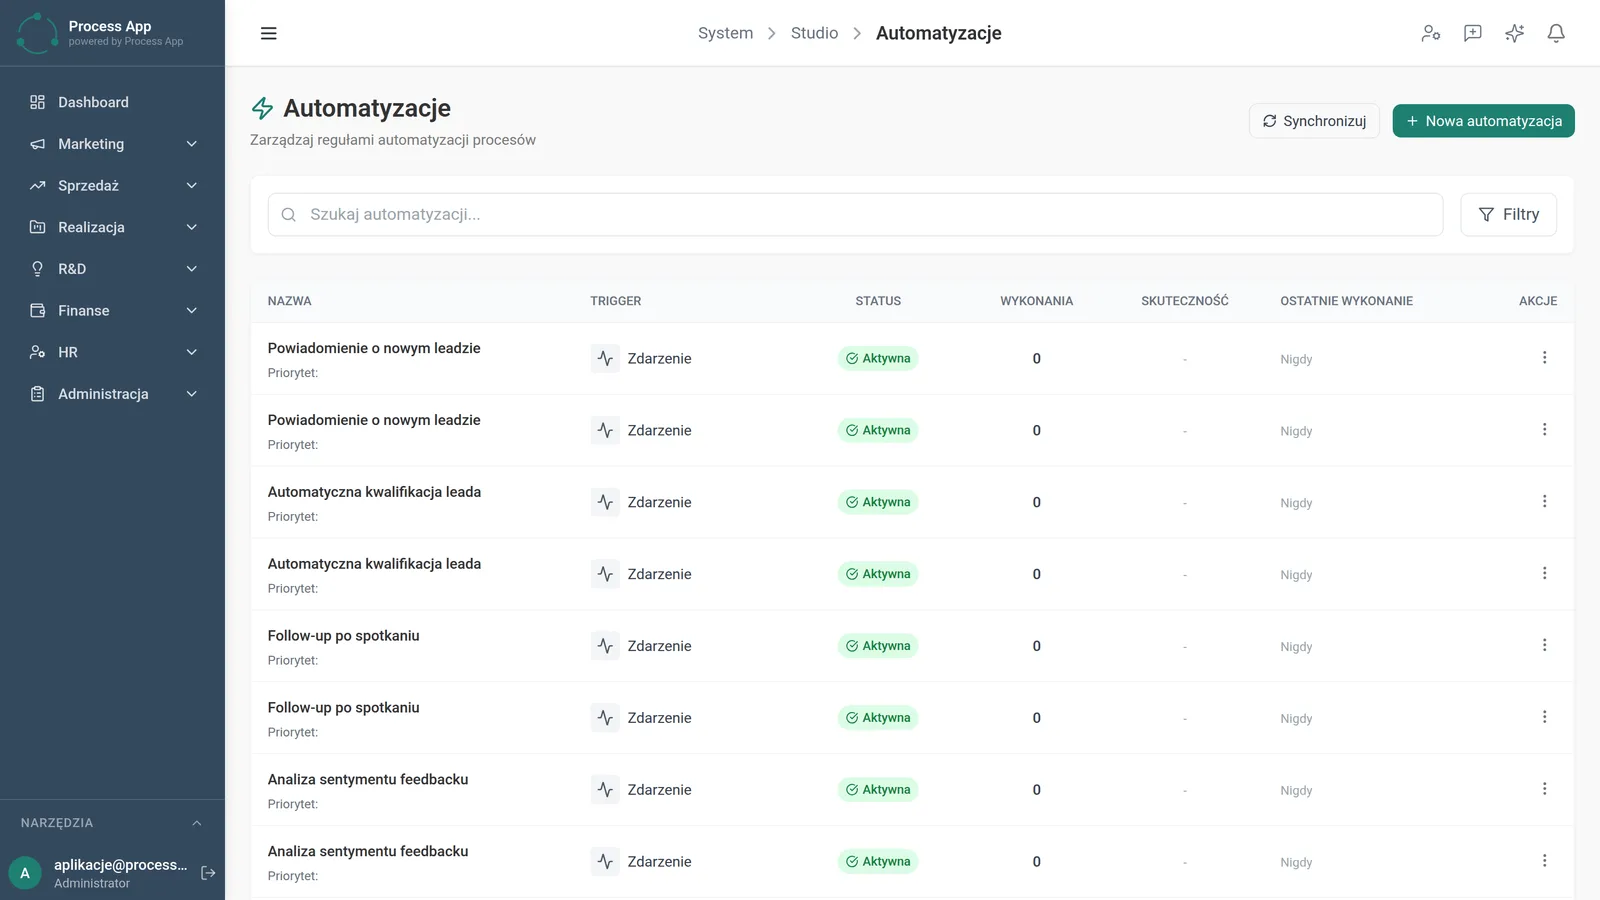Click Zdarzenie in the second Automatyczna kwalifikacja leada row
Image resolution: width=1600 pixels, height=900 pixels.
[659, 574]
